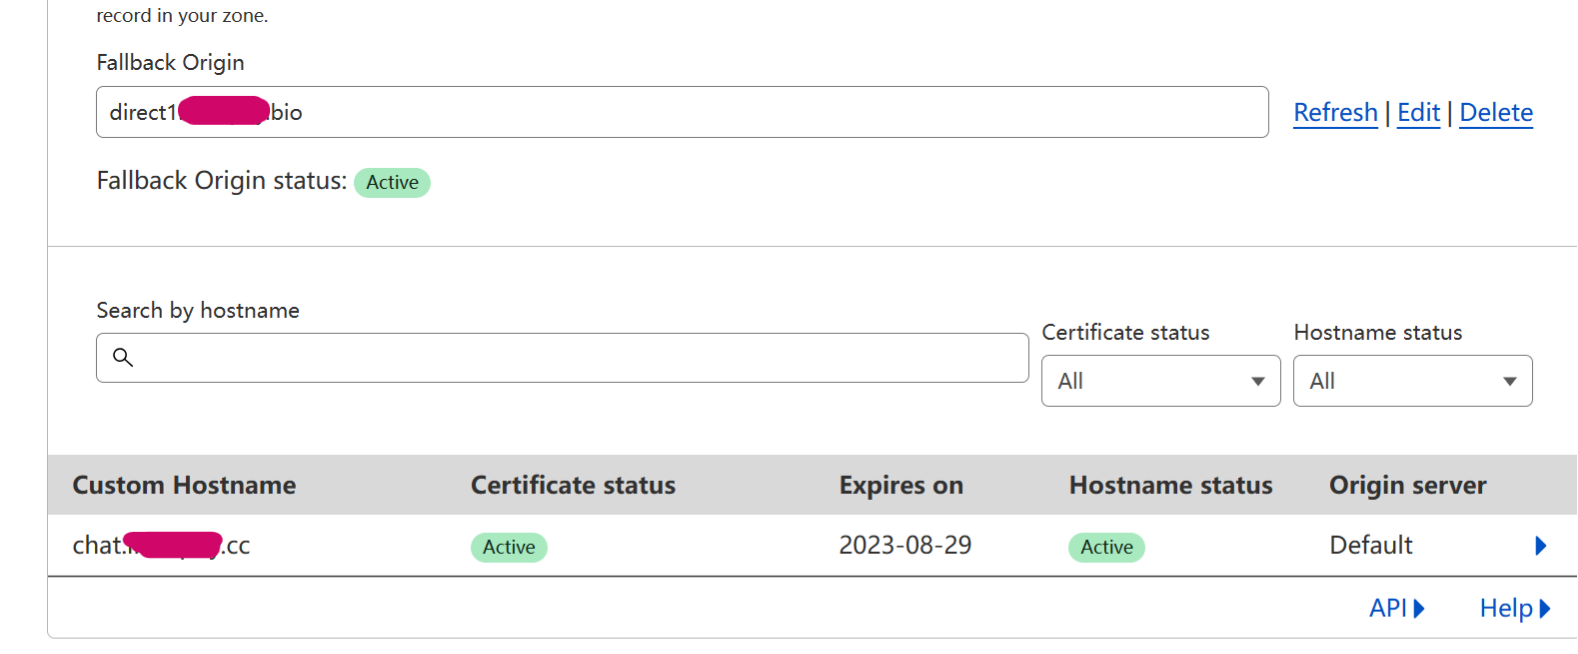Click the Expires on column header
Viewport: 1578px width, 654px height.
(x=901, y=485)
